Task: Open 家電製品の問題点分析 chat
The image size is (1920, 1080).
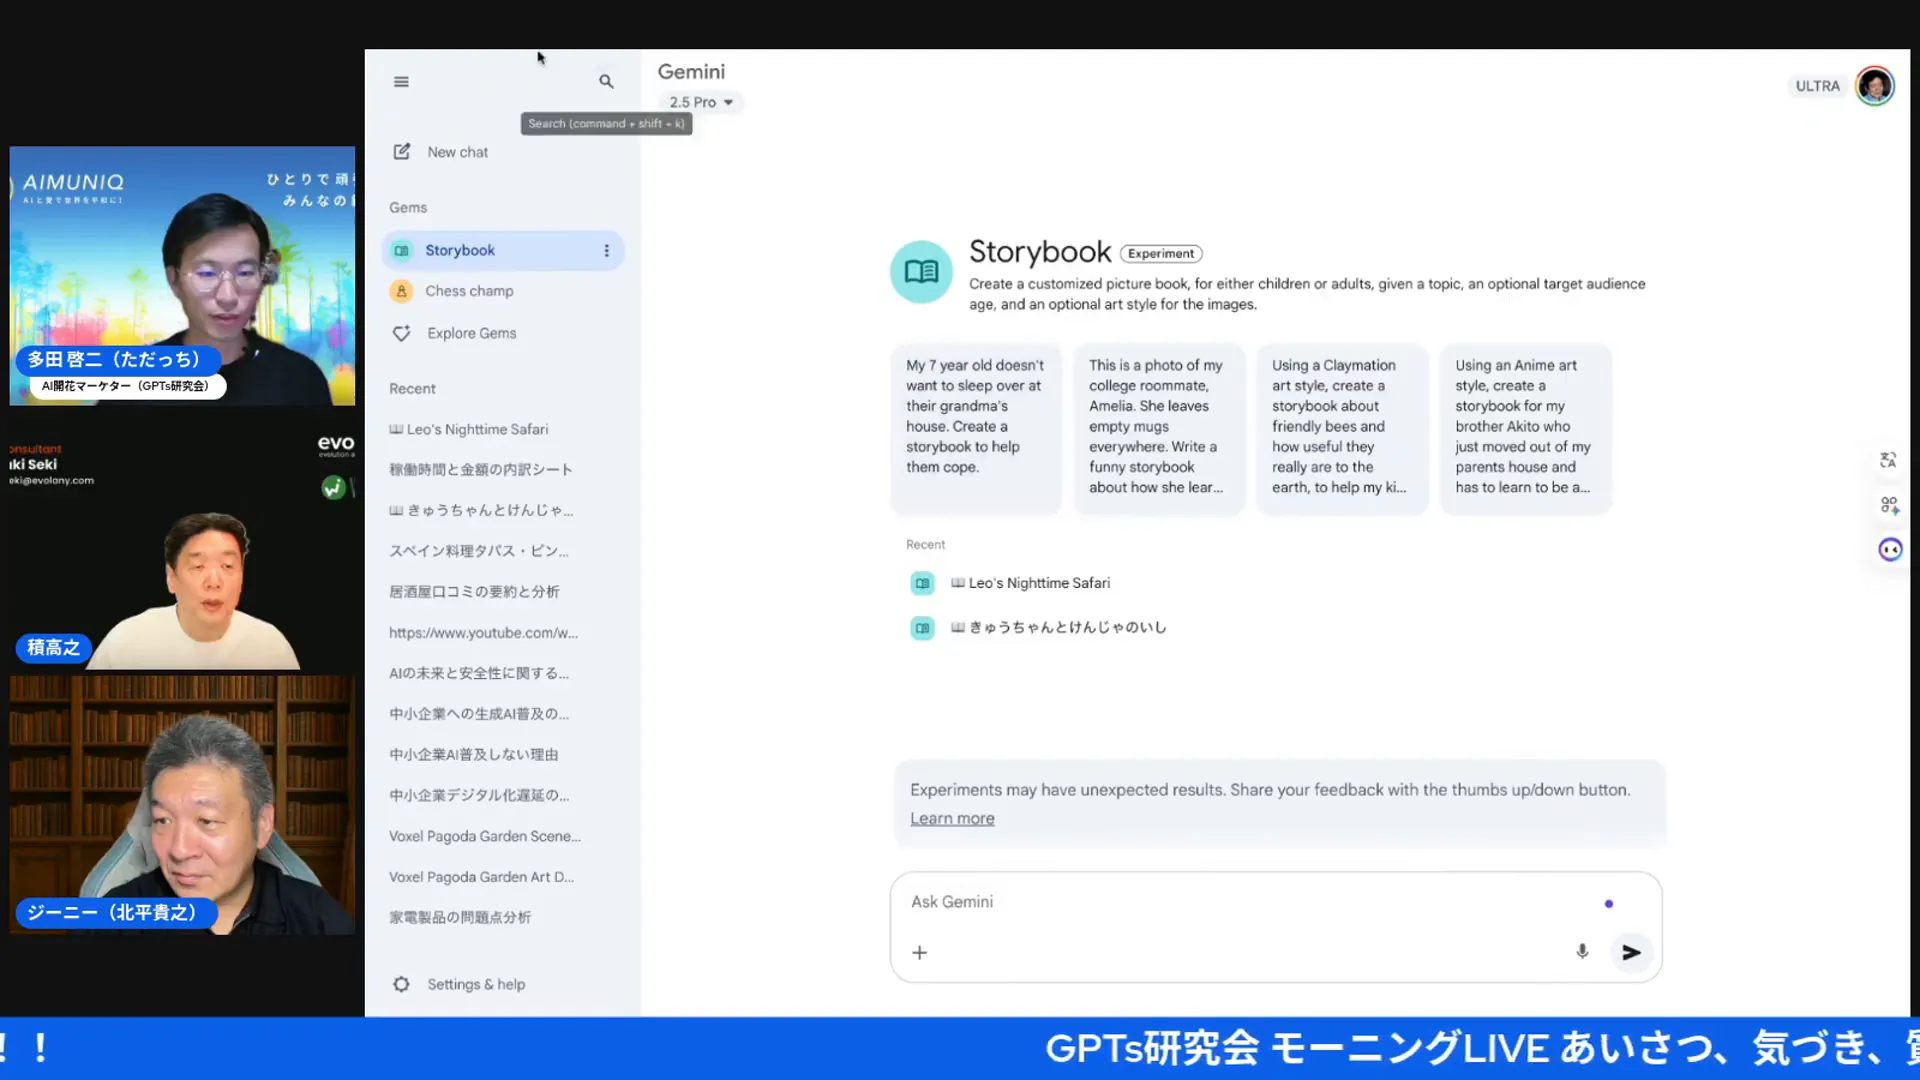Action: click(460, 918)
